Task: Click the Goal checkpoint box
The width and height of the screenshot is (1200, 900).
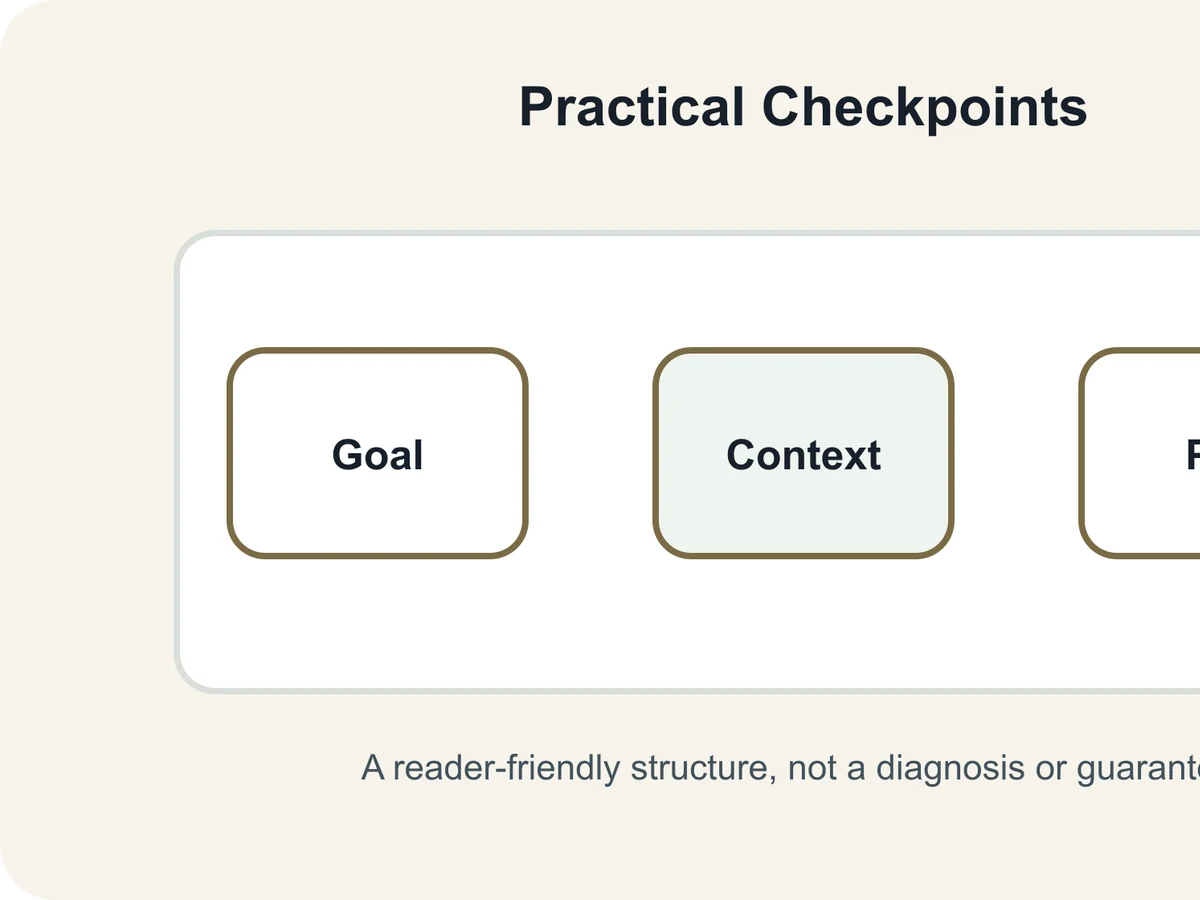Action: click(377, 453)
